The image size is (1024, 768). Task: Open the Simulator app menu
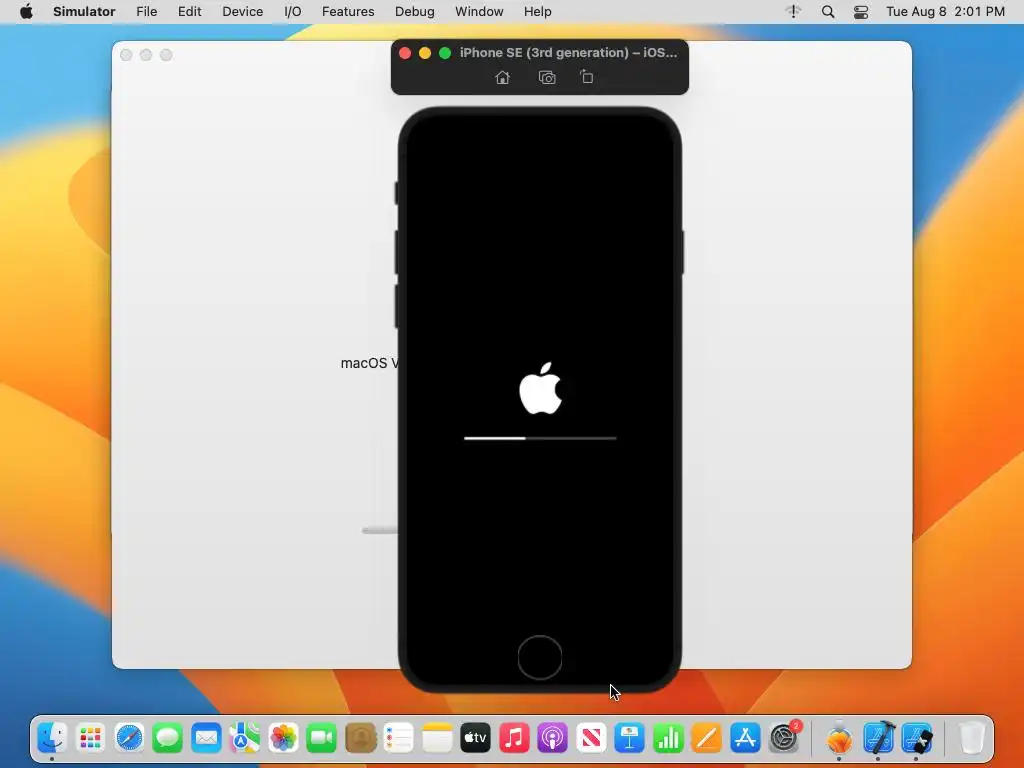[x=84, y=12]
